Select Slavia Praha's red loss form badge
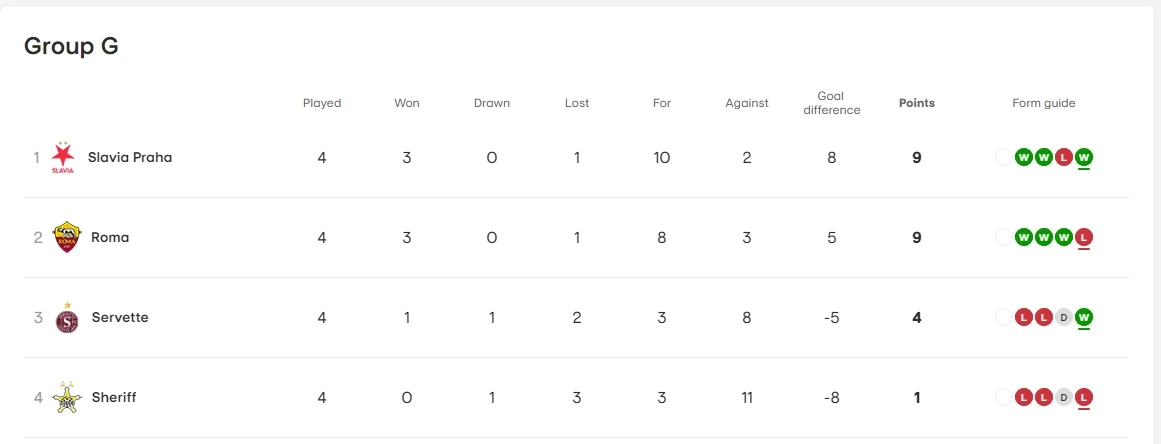The height and width of the screenshot is (444, 1161). [x=1064, y=157]
